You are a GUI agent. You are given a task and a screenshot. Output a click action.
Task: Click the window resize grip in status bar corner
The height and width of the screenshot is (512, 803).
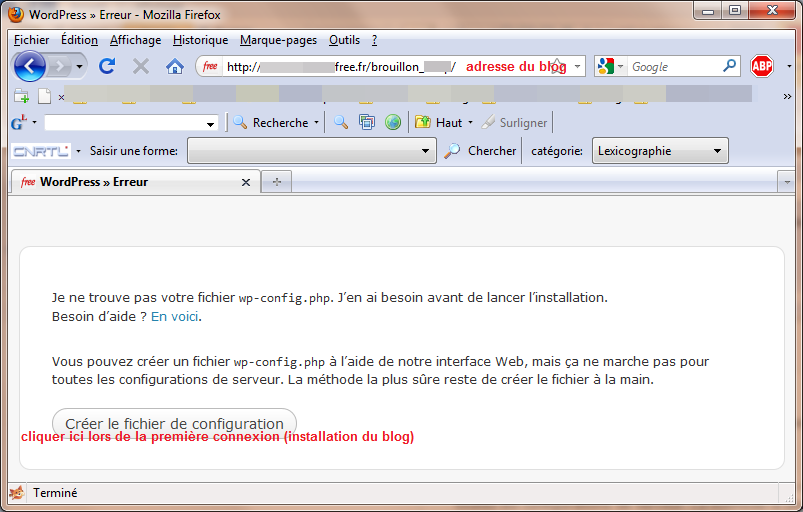[789, 497]
